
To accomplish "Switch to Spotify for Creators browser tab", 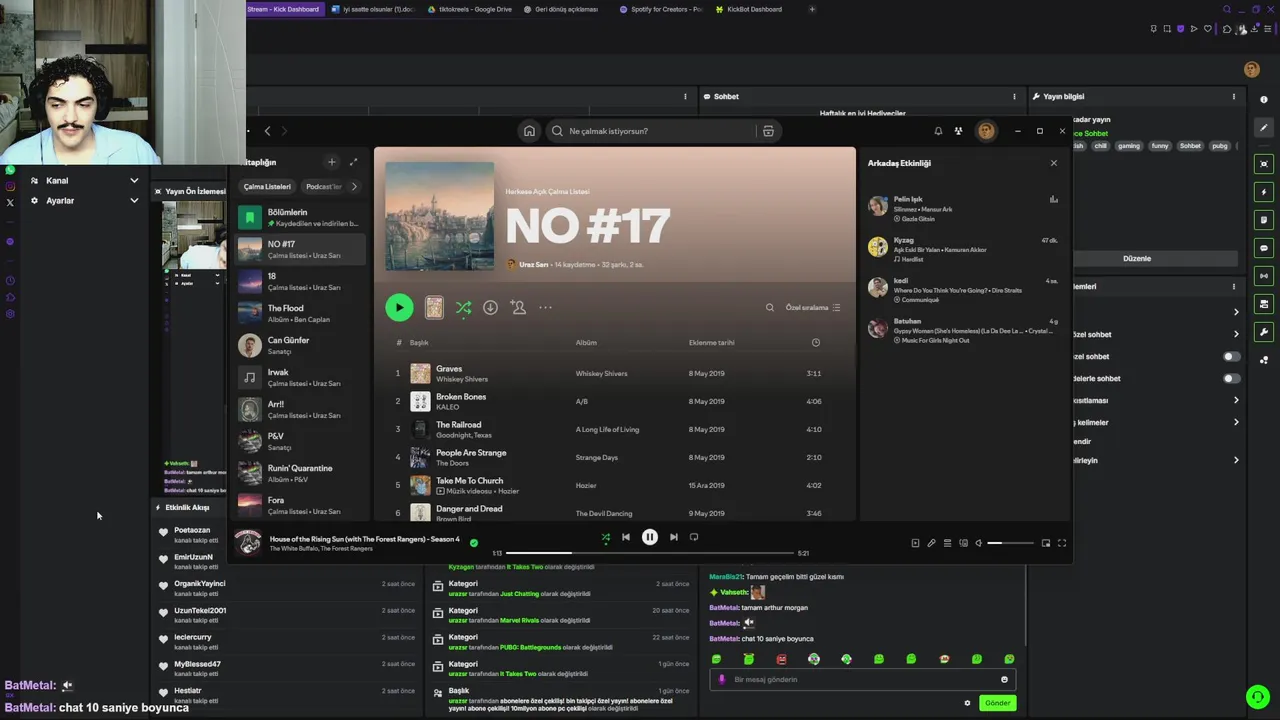I will pos(660,9).
